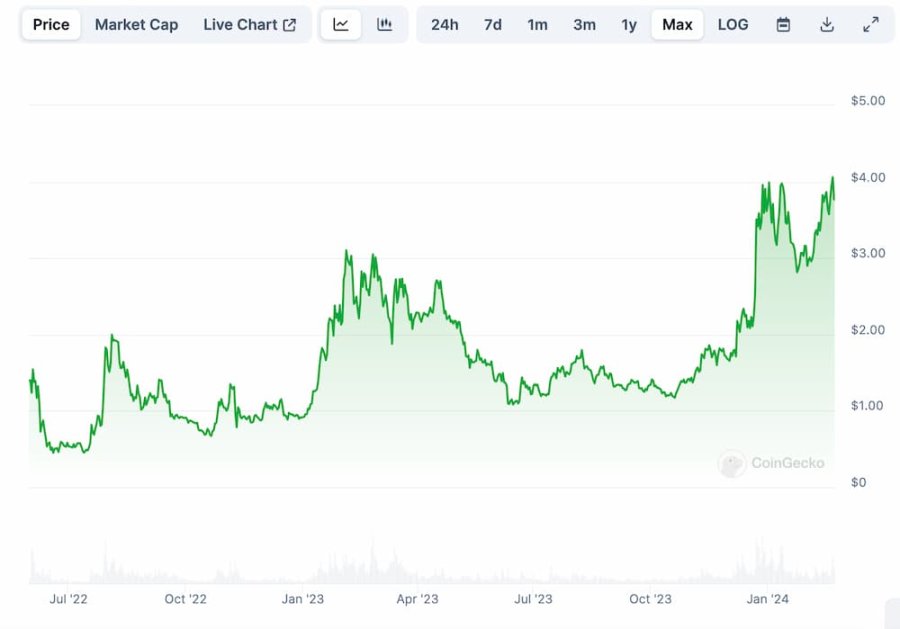
Task: Switch to the Market Cap tab
Action: pos(136,25)
